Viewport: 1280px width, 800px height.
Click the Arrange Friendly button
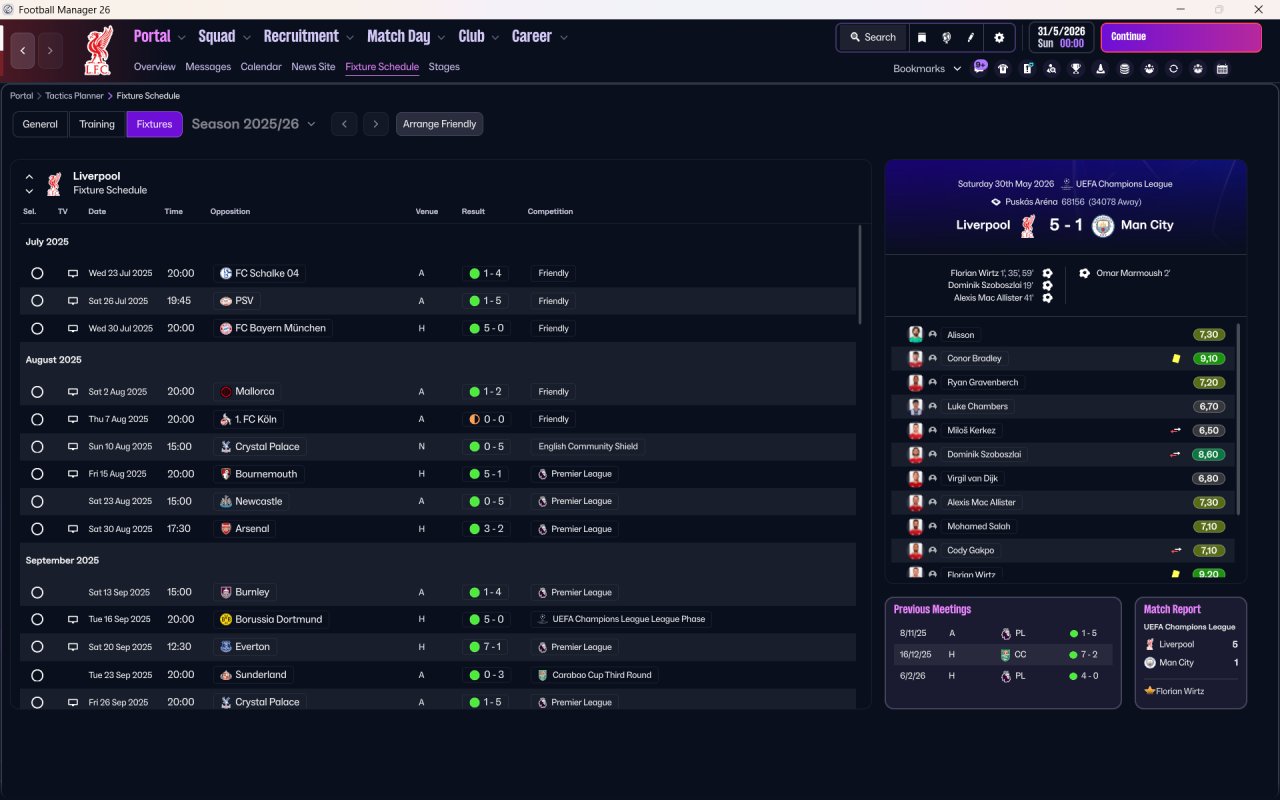click(x=440, y=124)
